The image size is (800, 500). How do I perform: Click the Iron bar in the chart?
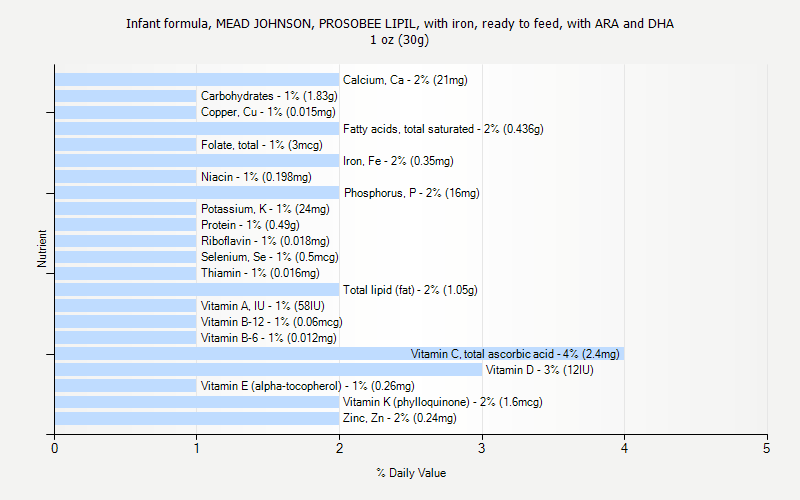coord(197,161)
